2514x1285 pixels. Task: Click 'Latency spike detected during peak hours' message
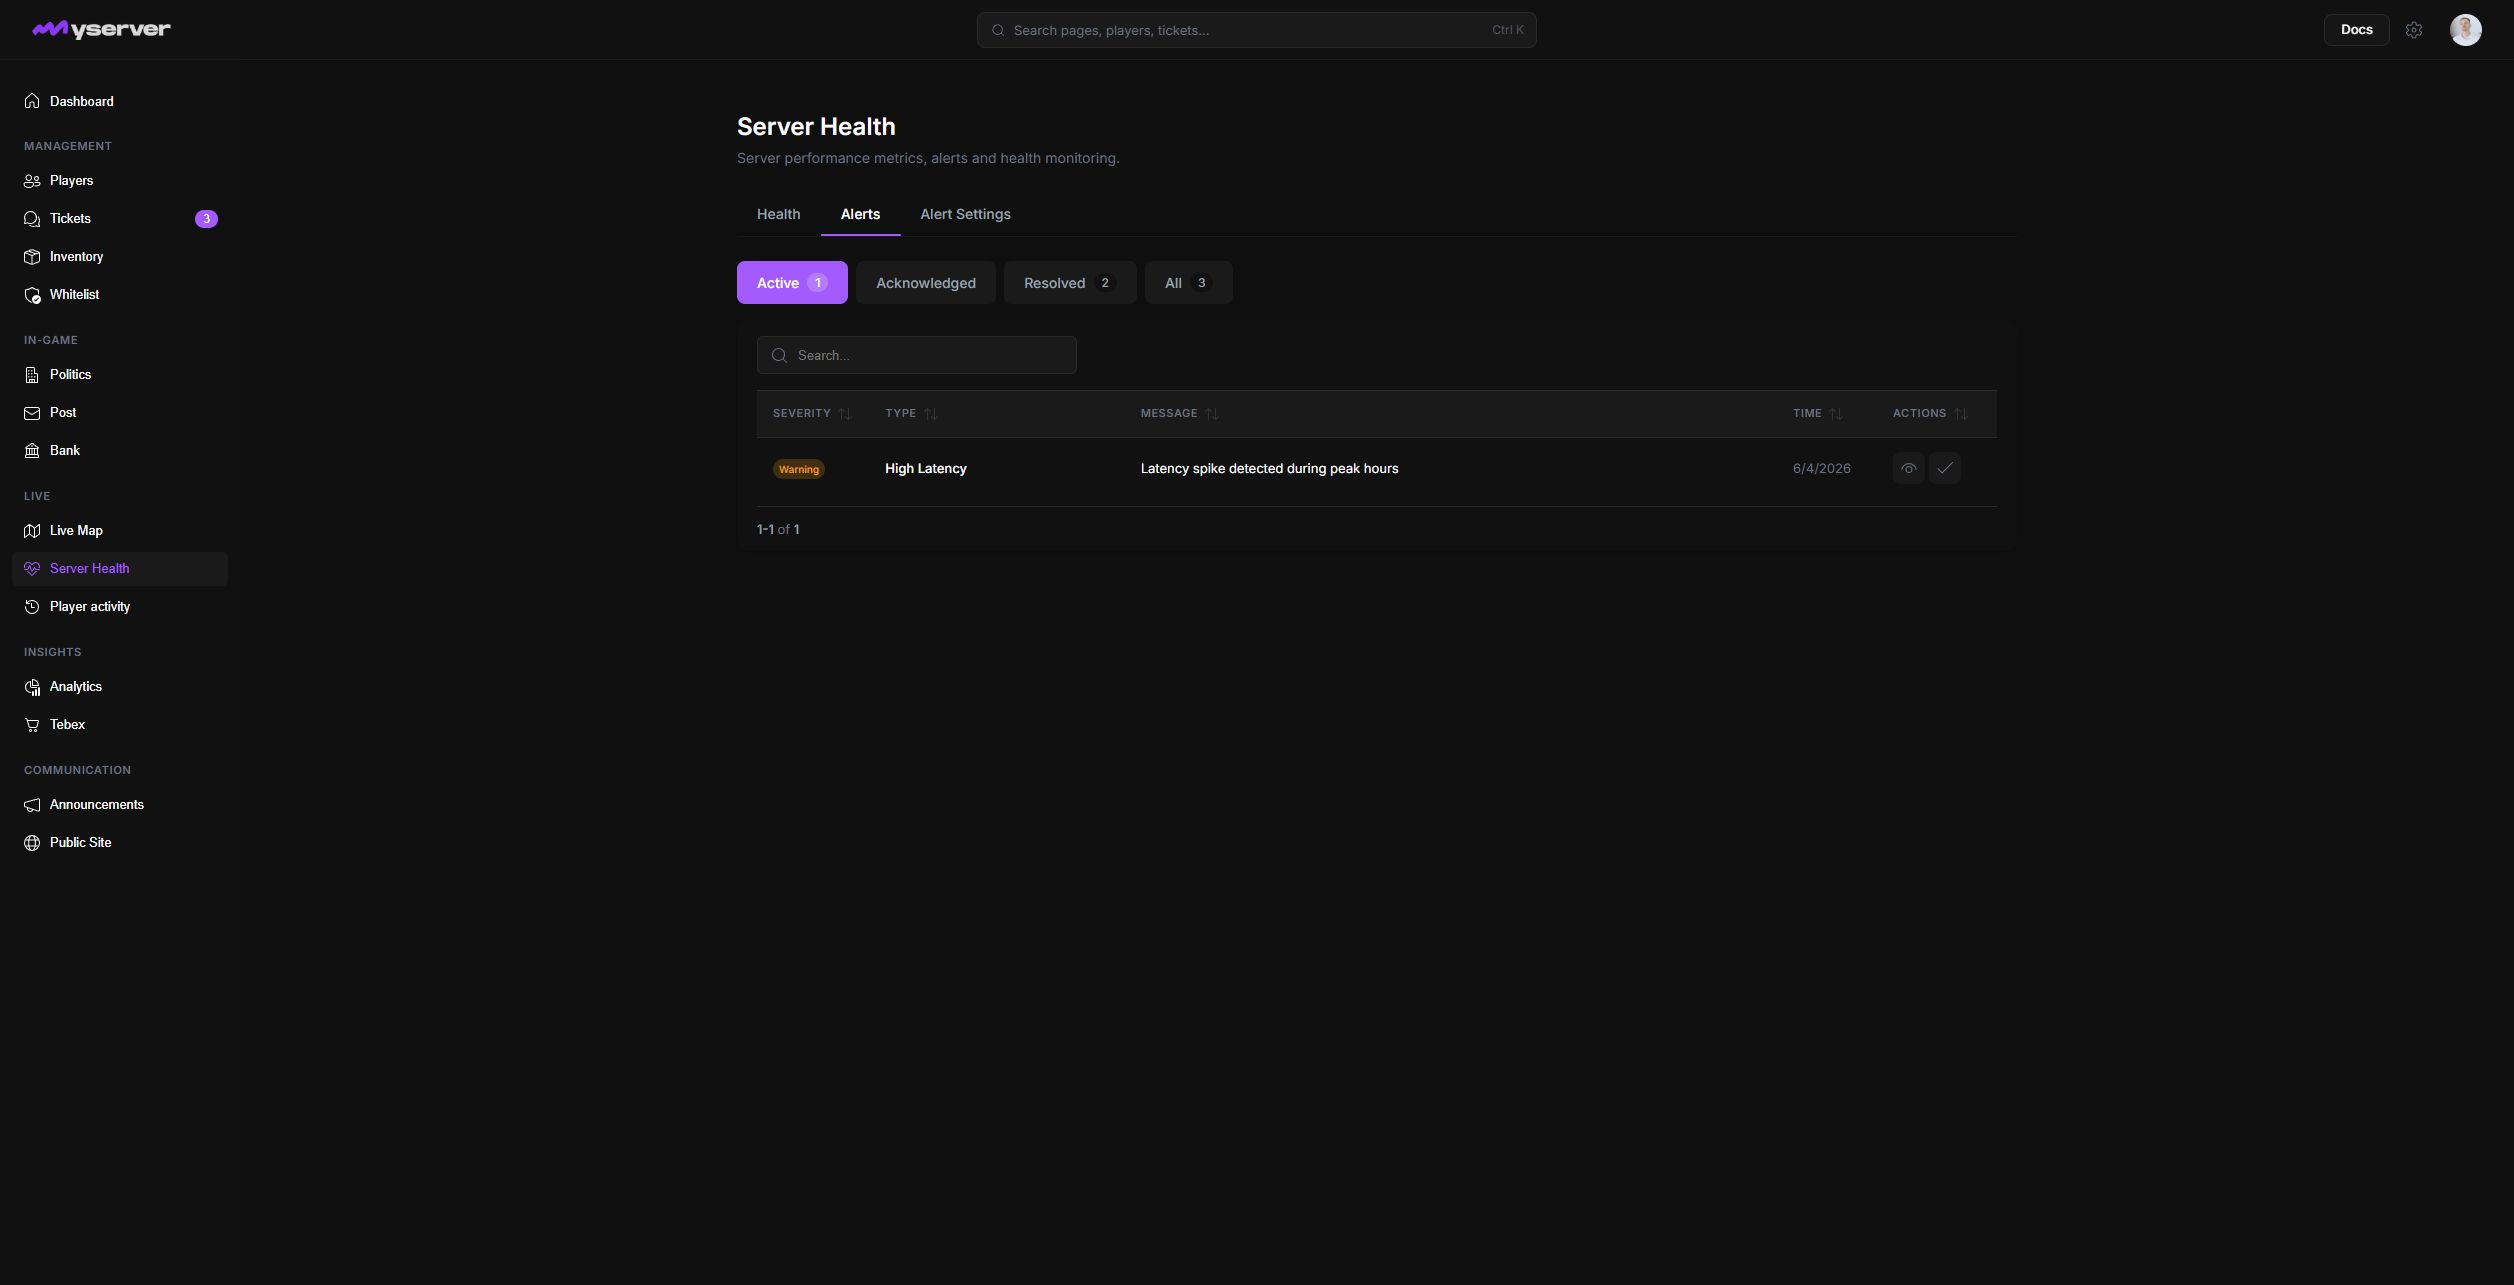coord(1269,468)
